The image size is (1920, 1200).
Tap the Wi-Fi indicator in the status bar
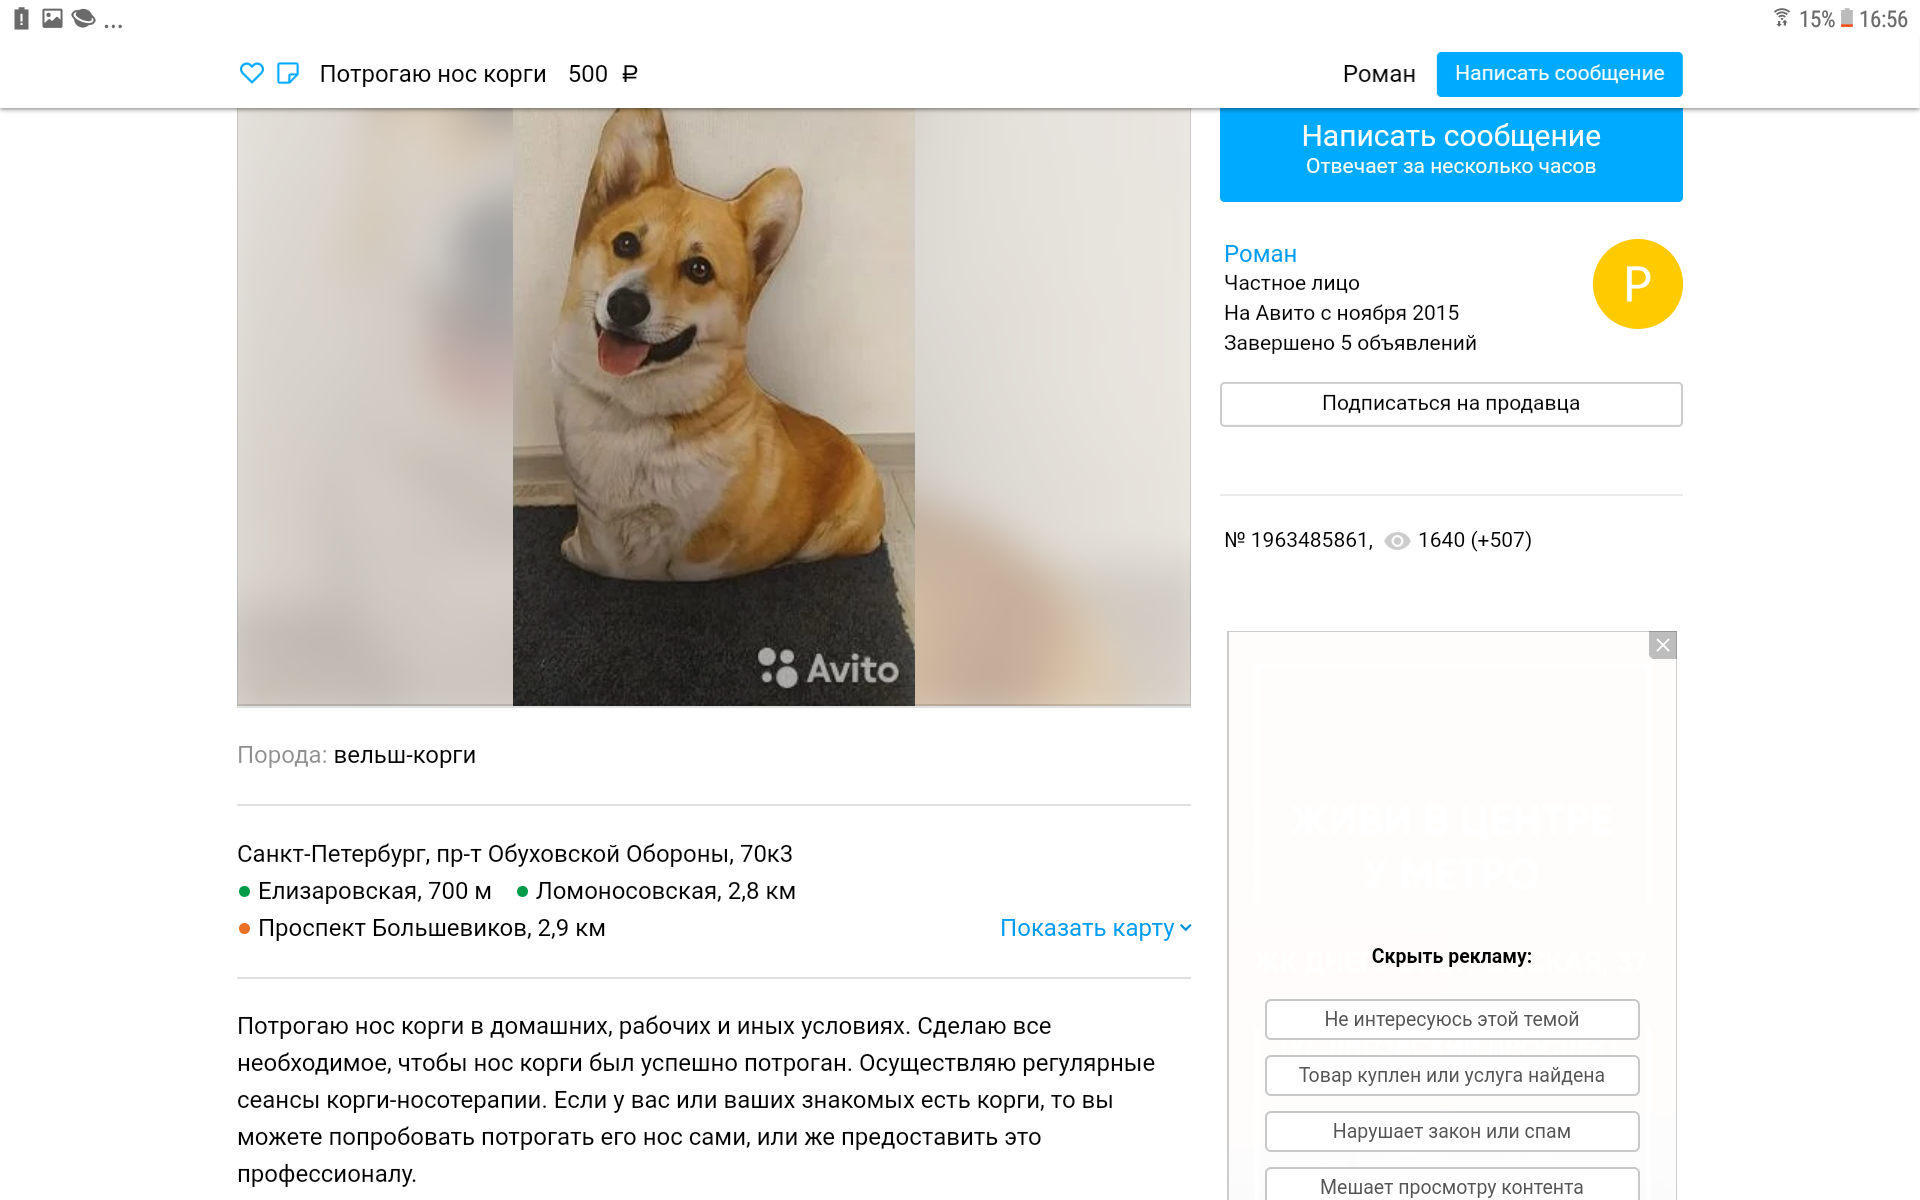1781,18
